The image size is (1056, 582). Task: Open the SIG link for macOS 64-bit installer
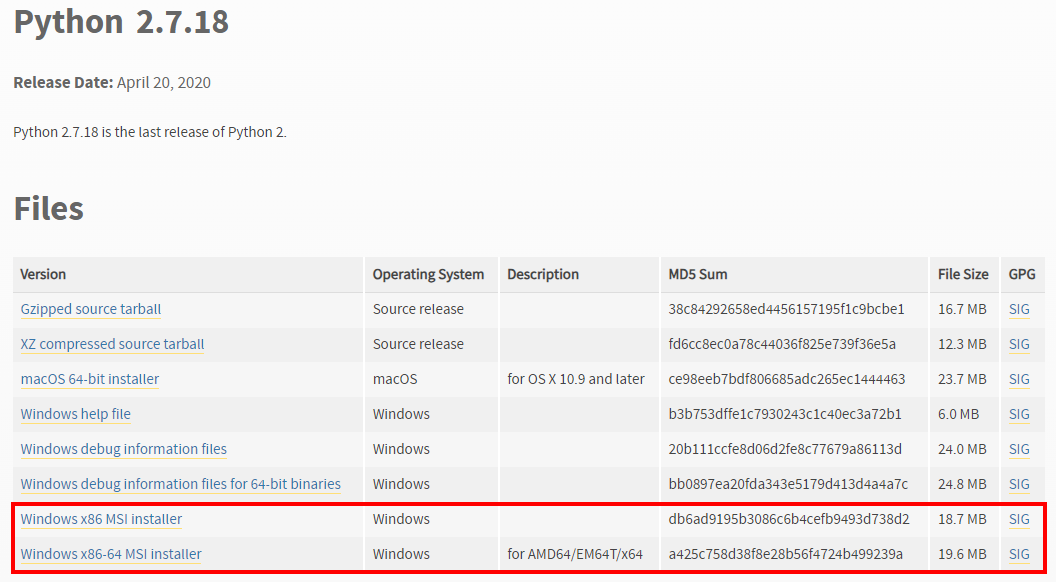coord(1019,379)
